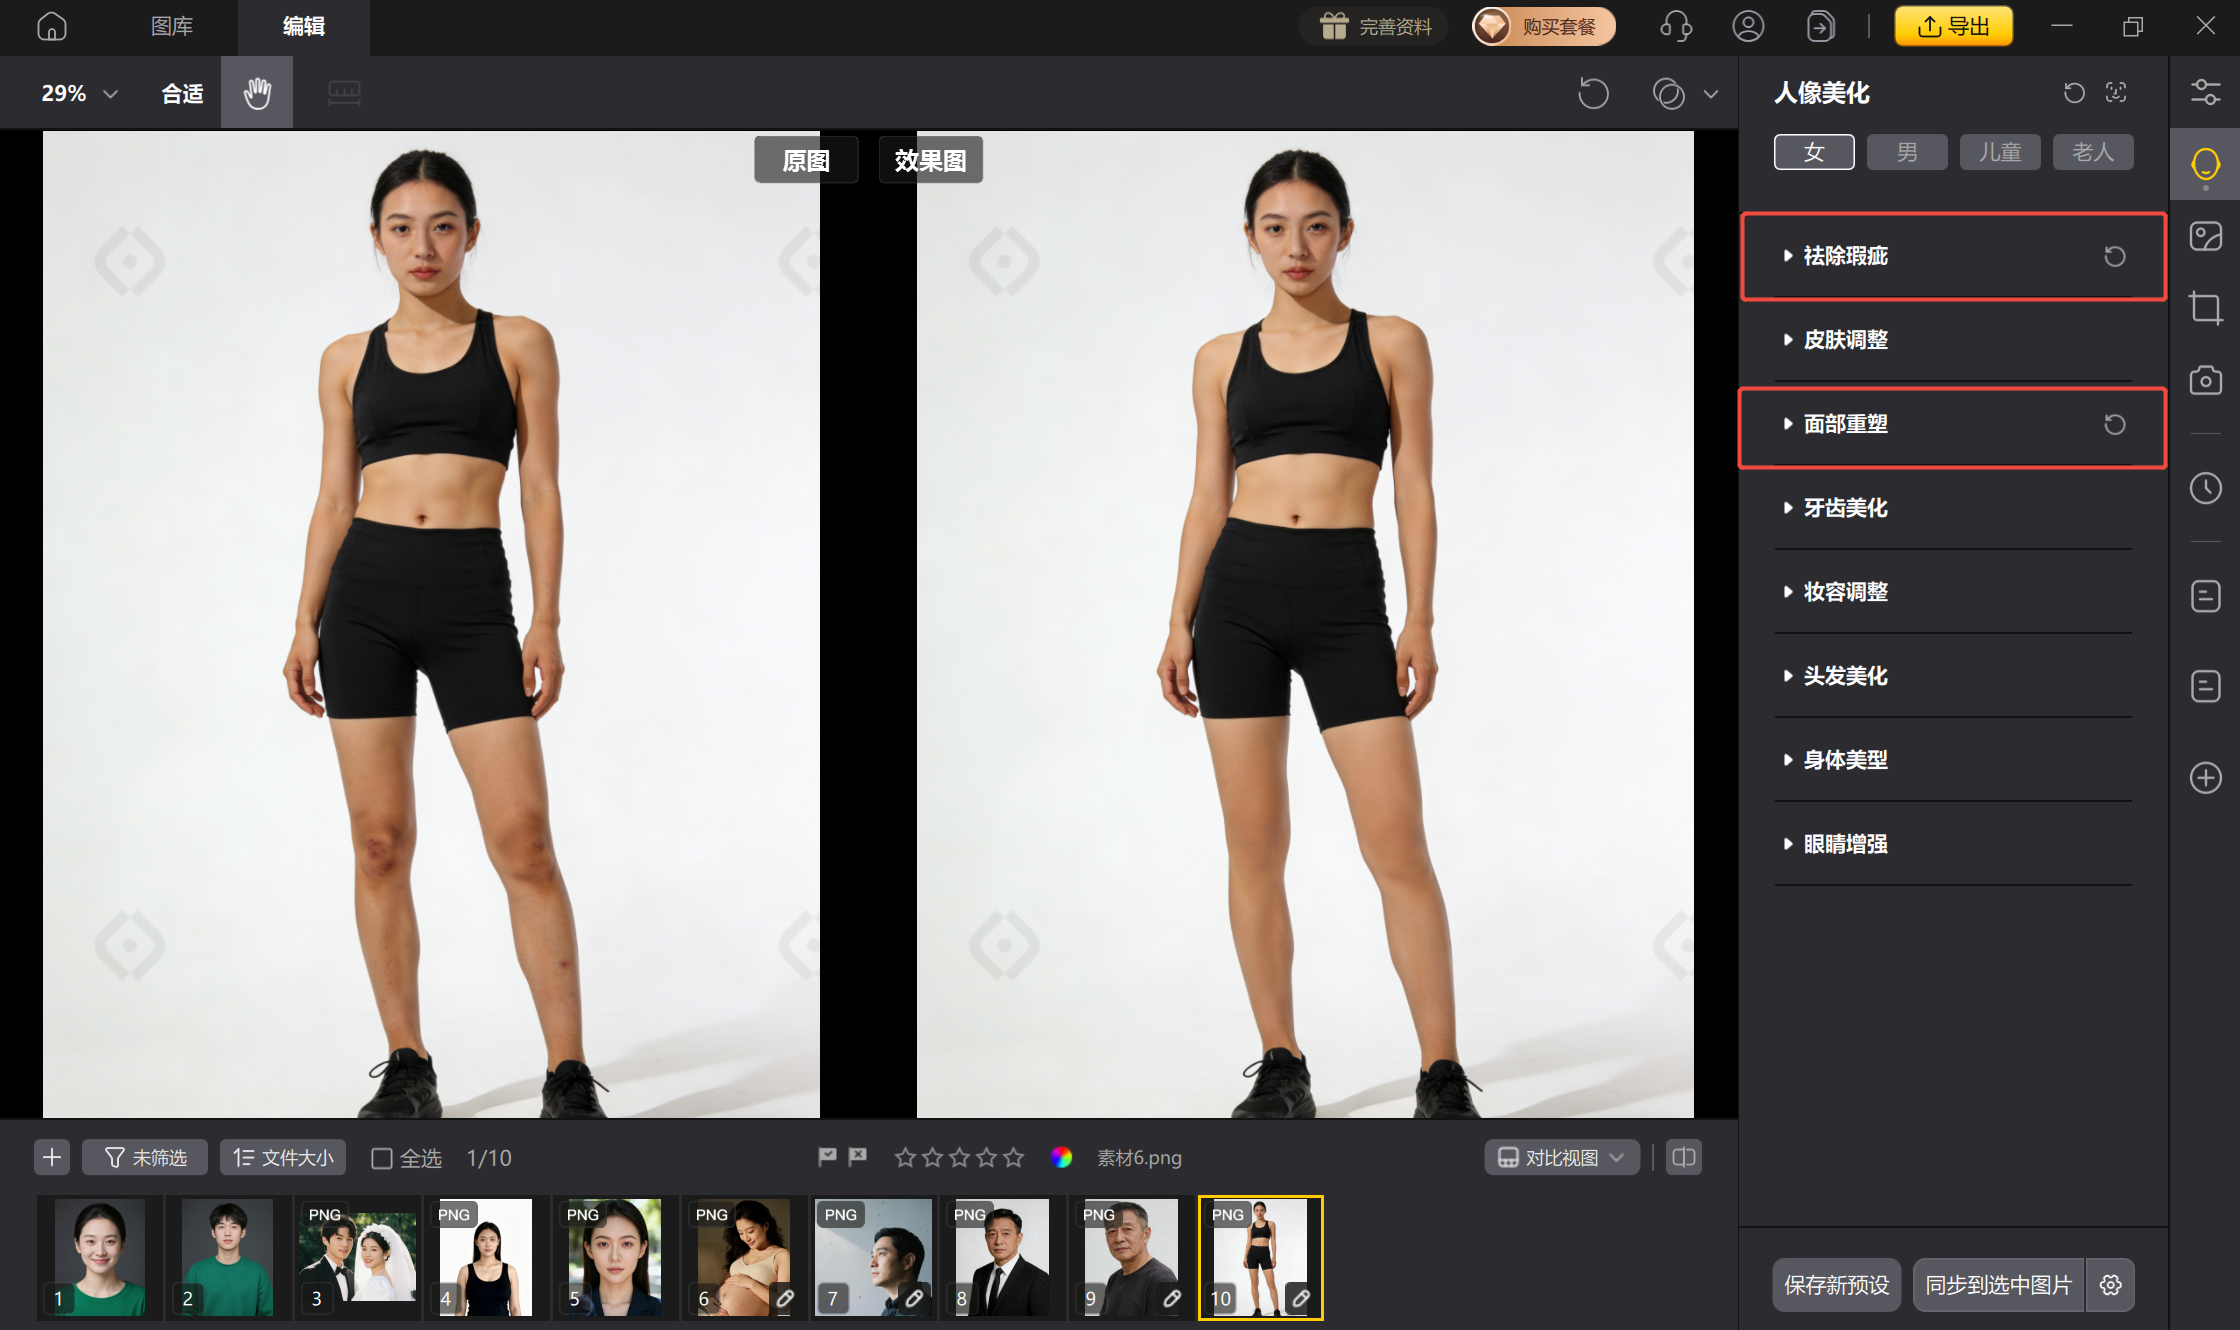The image size is (2240, 1330).
Task: Click the home icon
Action: (x=52, y=26)
